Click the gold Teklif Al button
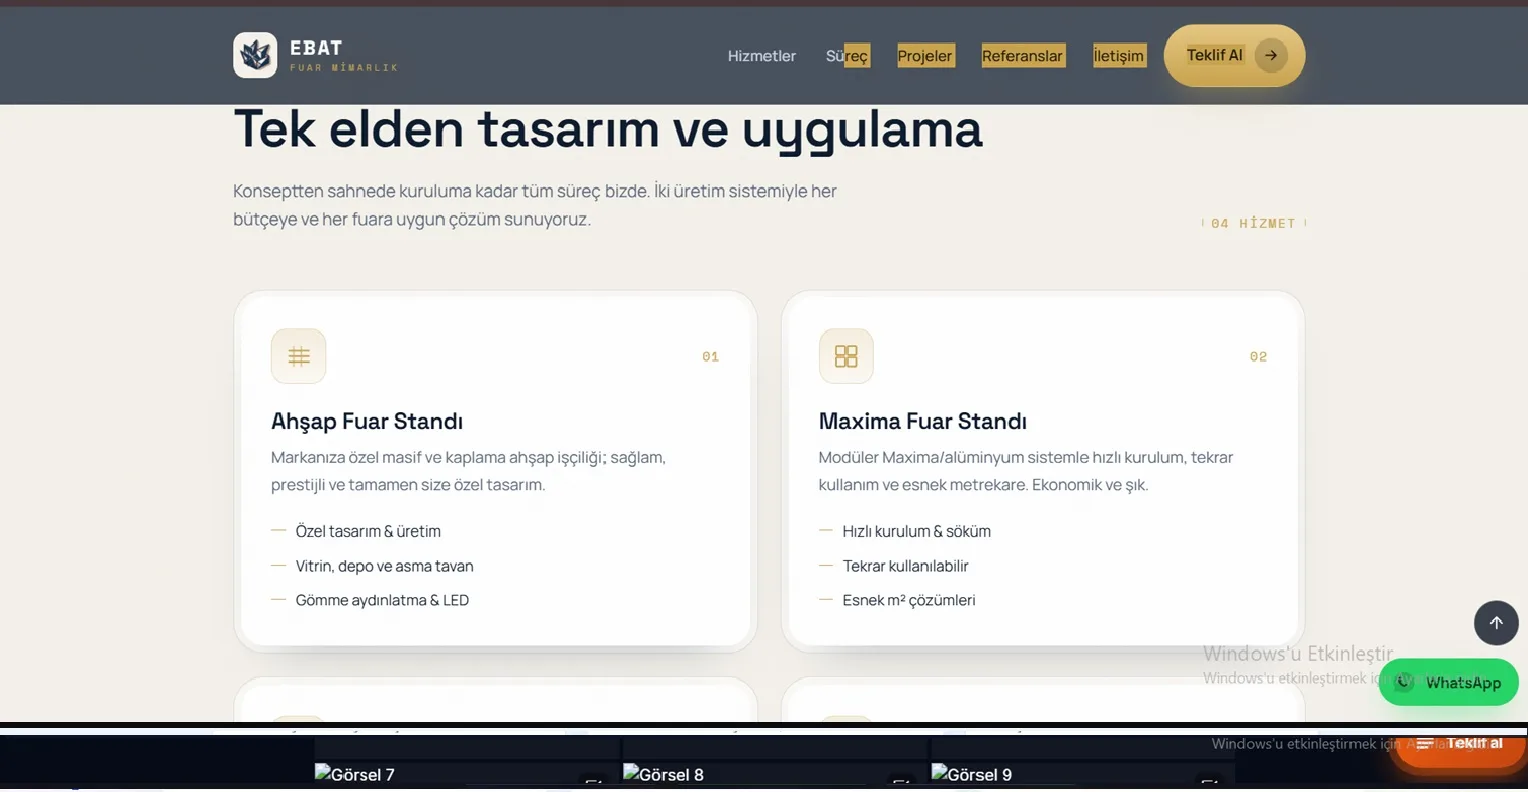The height and width of the screenshot is (792, 1528). (1234, 55)
